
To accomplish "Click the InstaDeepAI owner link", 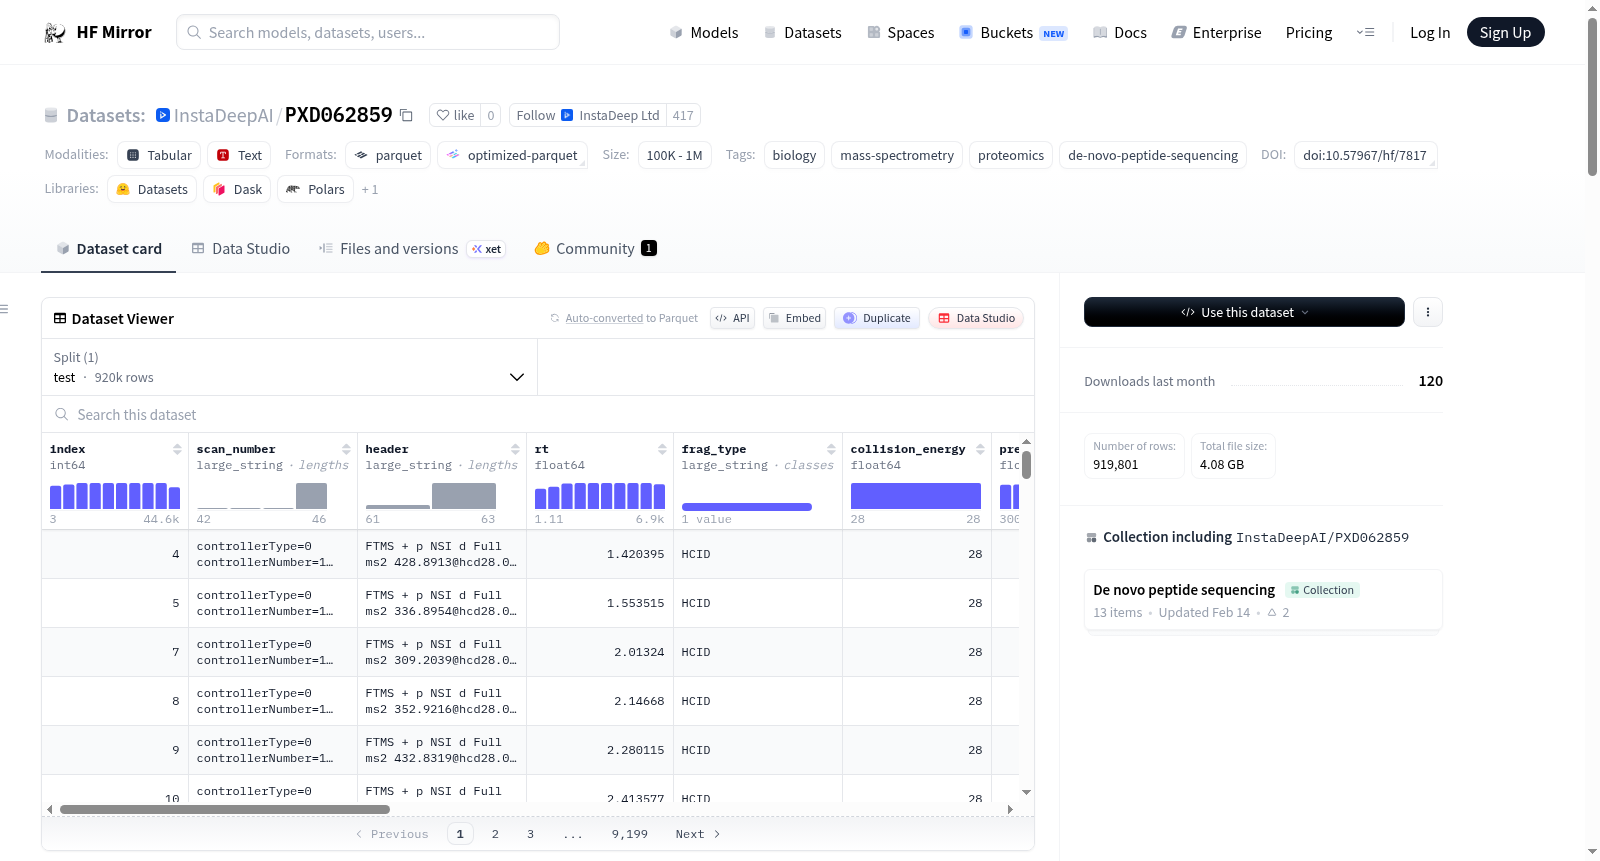I will [x=223, y=115].
